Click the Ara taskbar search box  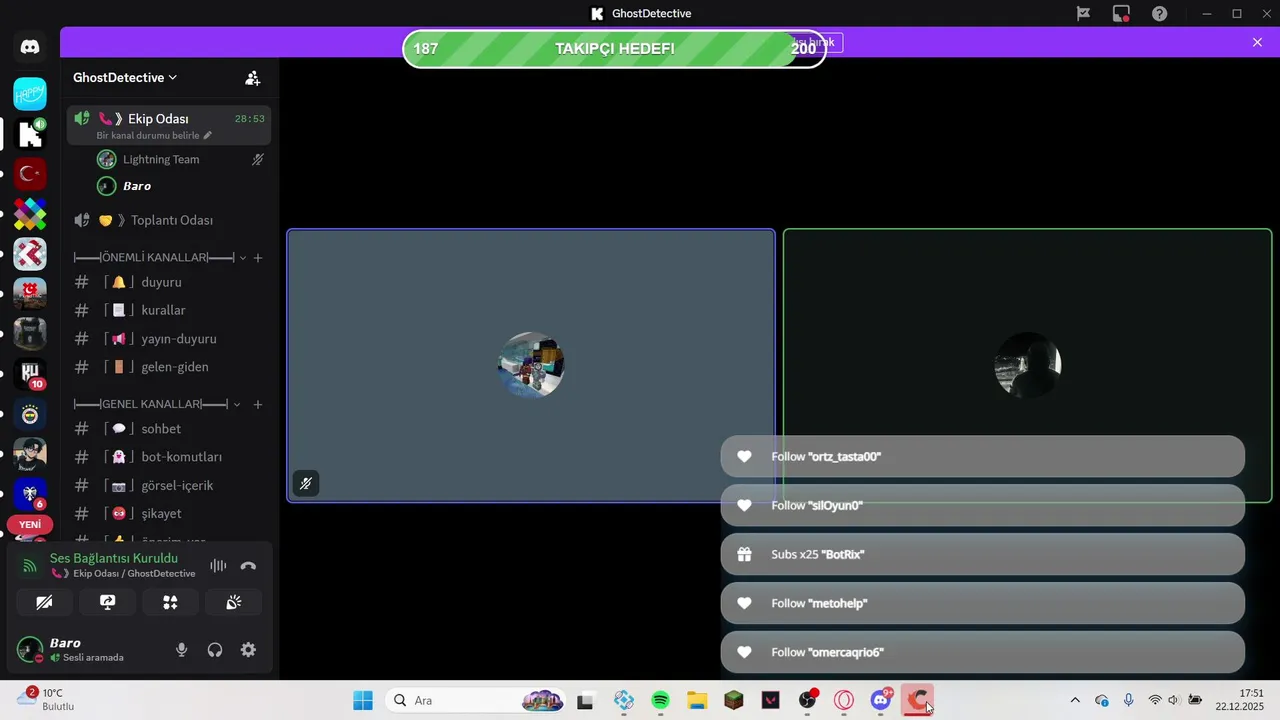476,700
